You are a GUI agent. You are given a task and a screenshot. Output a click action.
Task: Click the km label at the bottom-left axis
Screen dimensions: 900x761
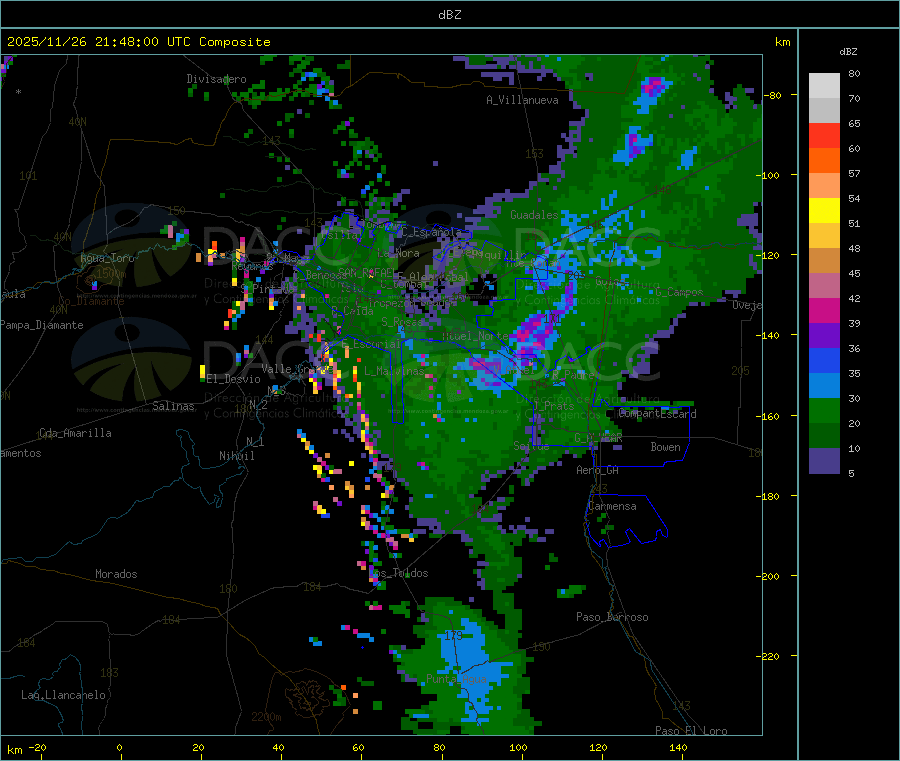14,750
